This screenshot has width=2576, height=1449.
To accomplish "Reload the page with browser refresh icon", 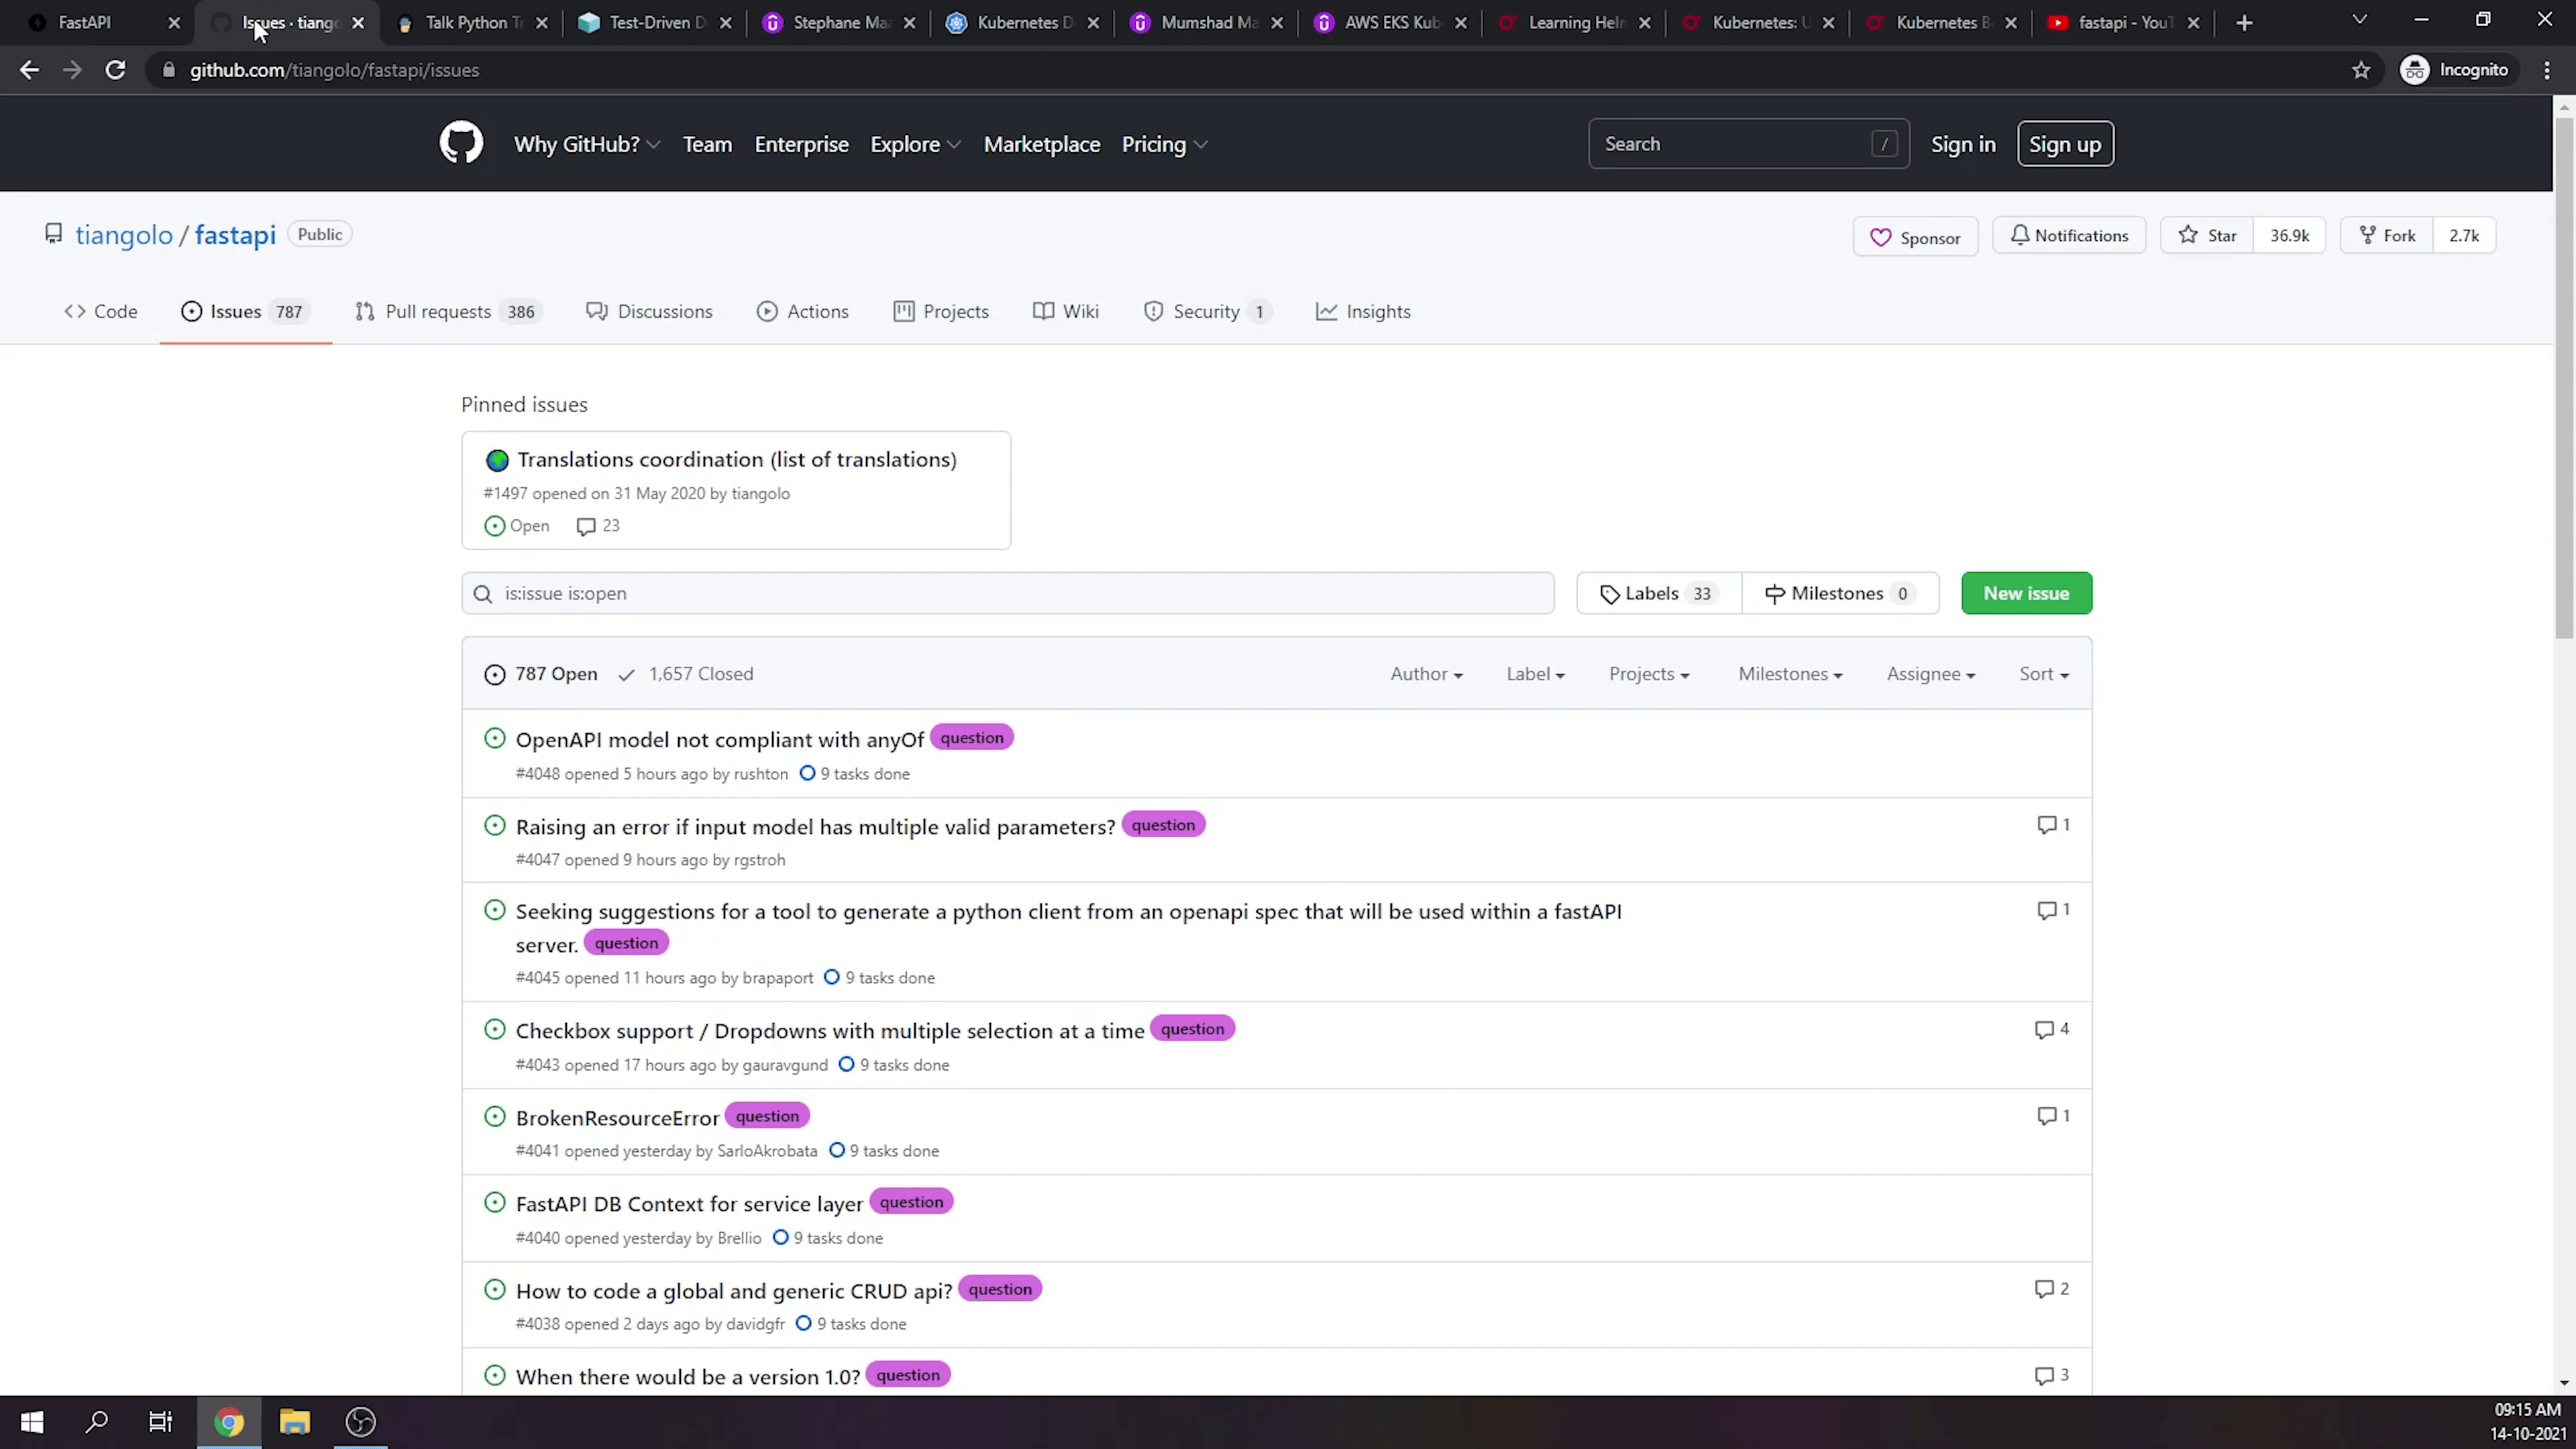I will click(116, 70).
